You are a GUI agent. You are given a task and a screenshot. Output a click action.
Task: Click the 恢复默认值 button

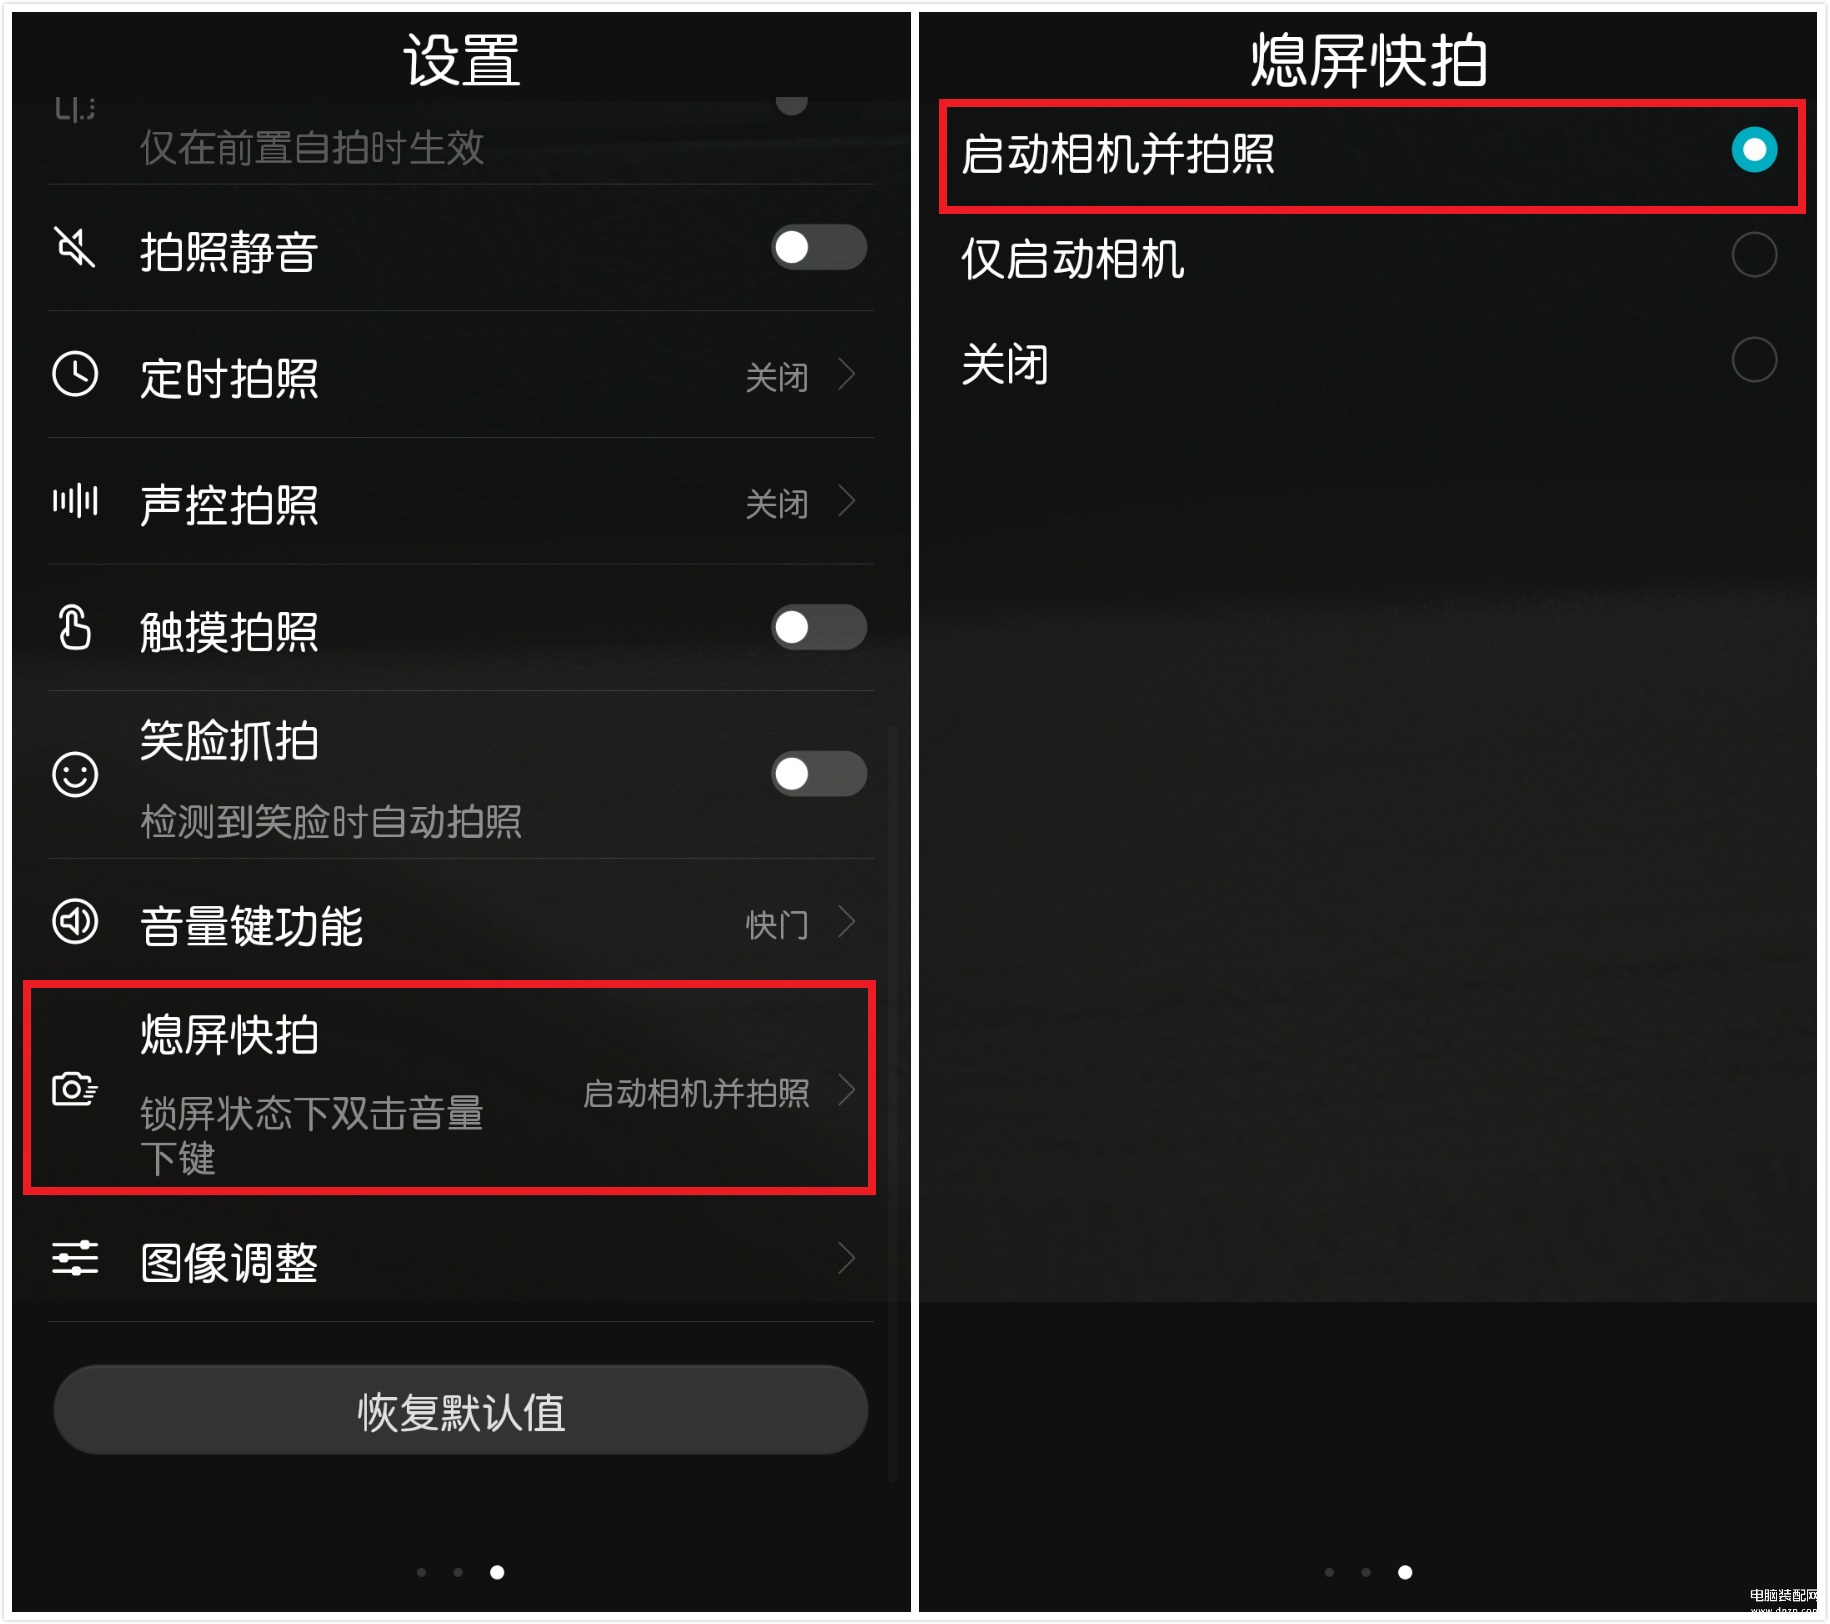(x=461, y=1410)
